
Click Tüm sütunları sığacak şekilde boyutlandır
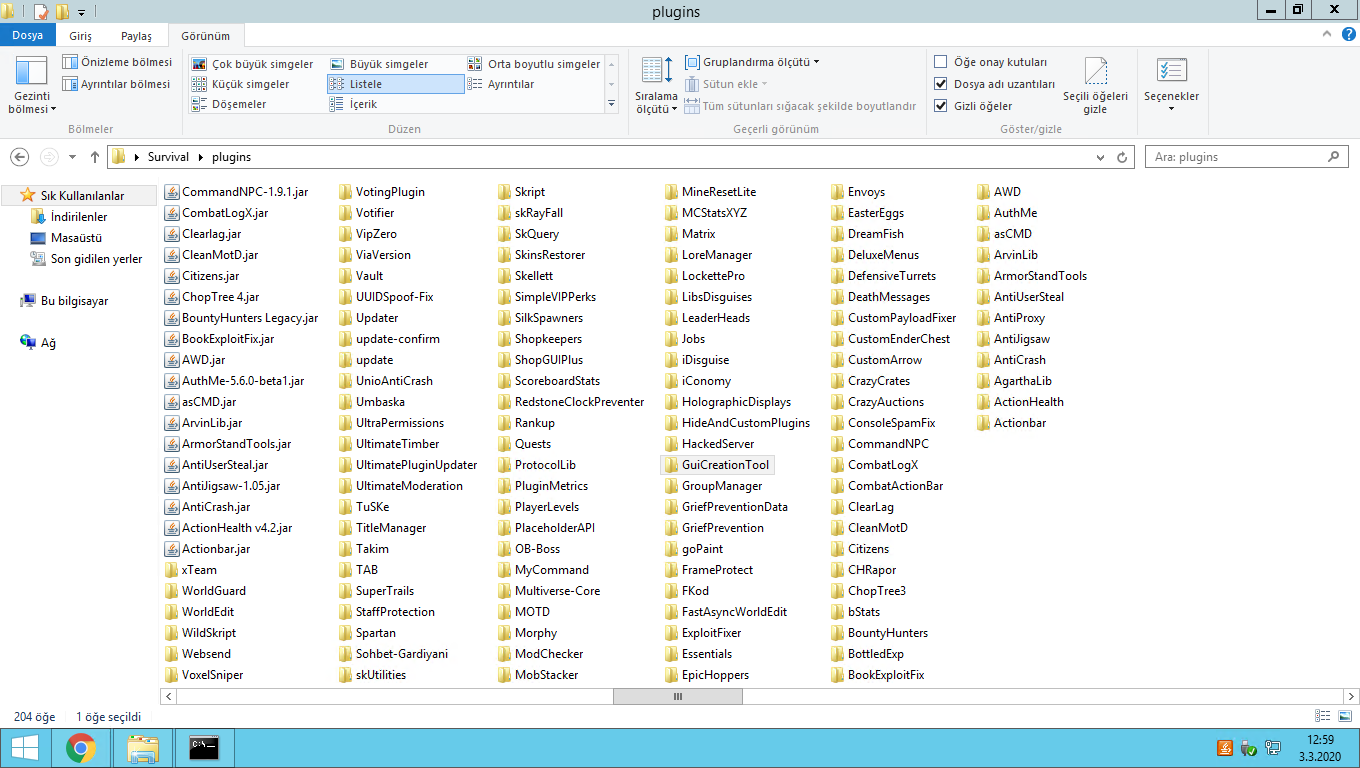tap(800, 106)
